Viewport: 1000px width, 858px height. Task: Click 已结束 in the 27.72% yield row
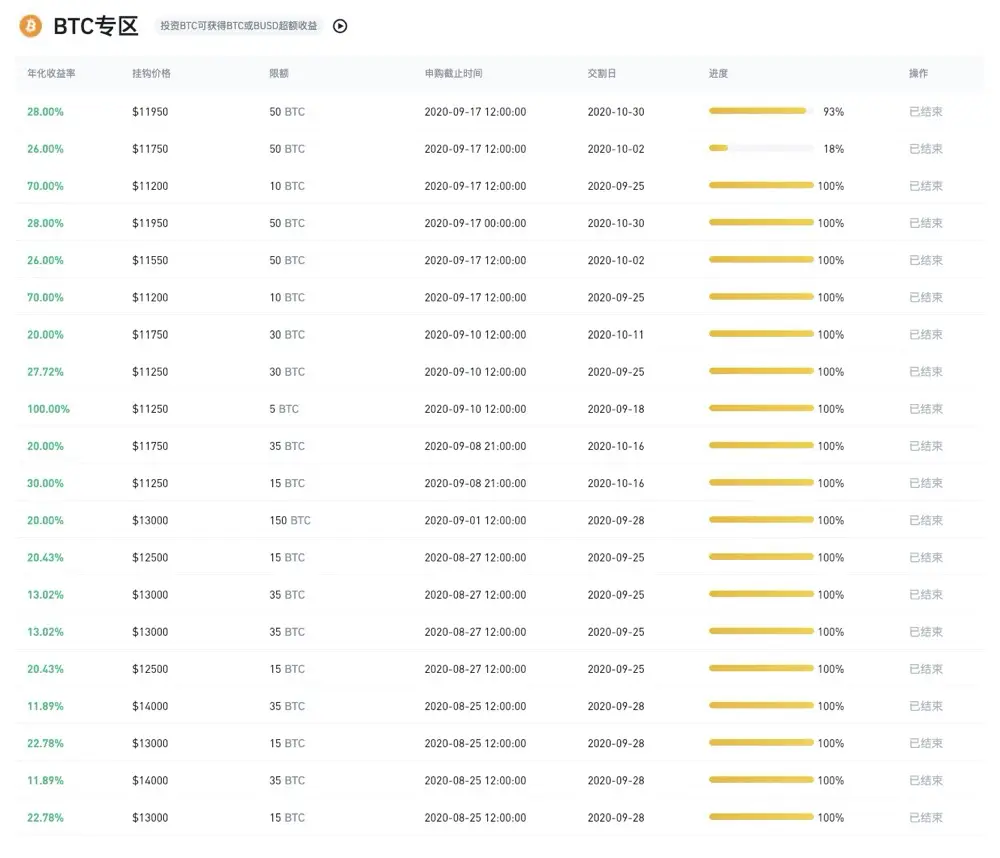click(925, 372)
